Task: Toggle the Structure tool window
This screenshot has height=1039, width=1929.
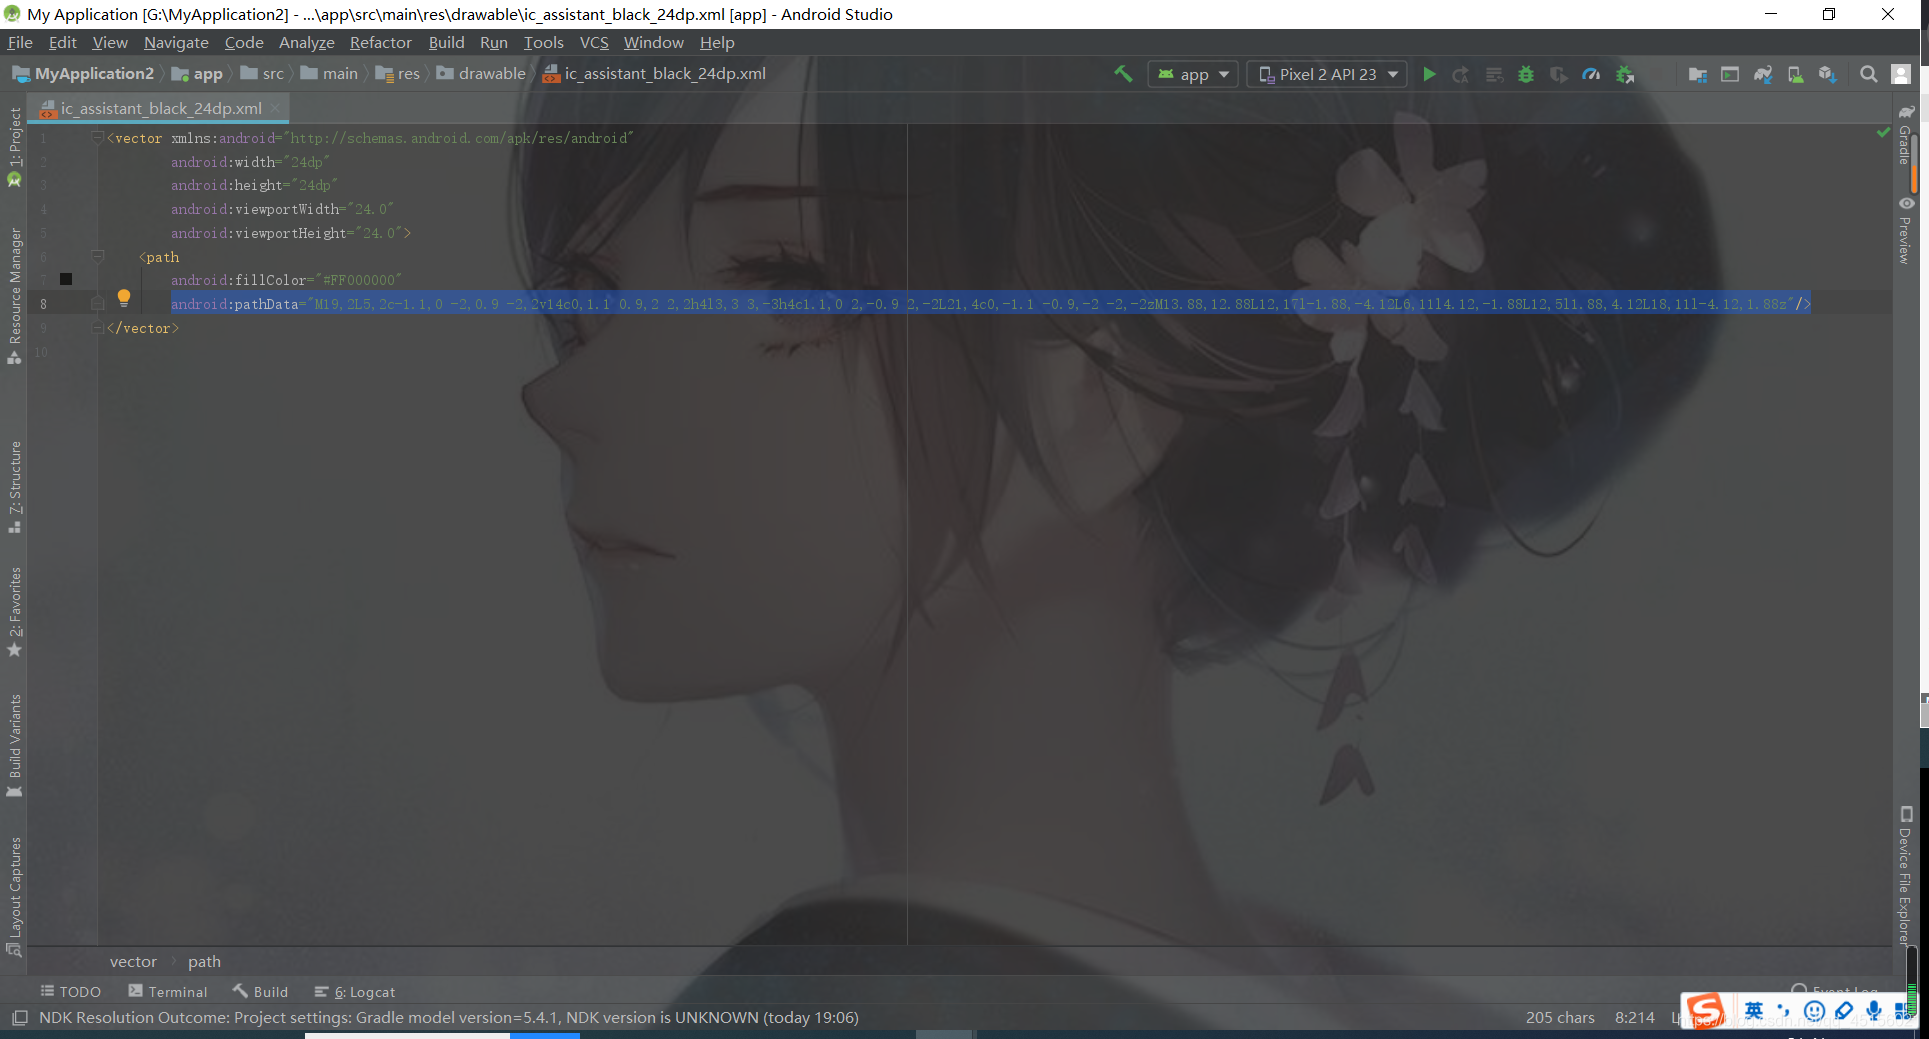Action: [x=14, y=487]
